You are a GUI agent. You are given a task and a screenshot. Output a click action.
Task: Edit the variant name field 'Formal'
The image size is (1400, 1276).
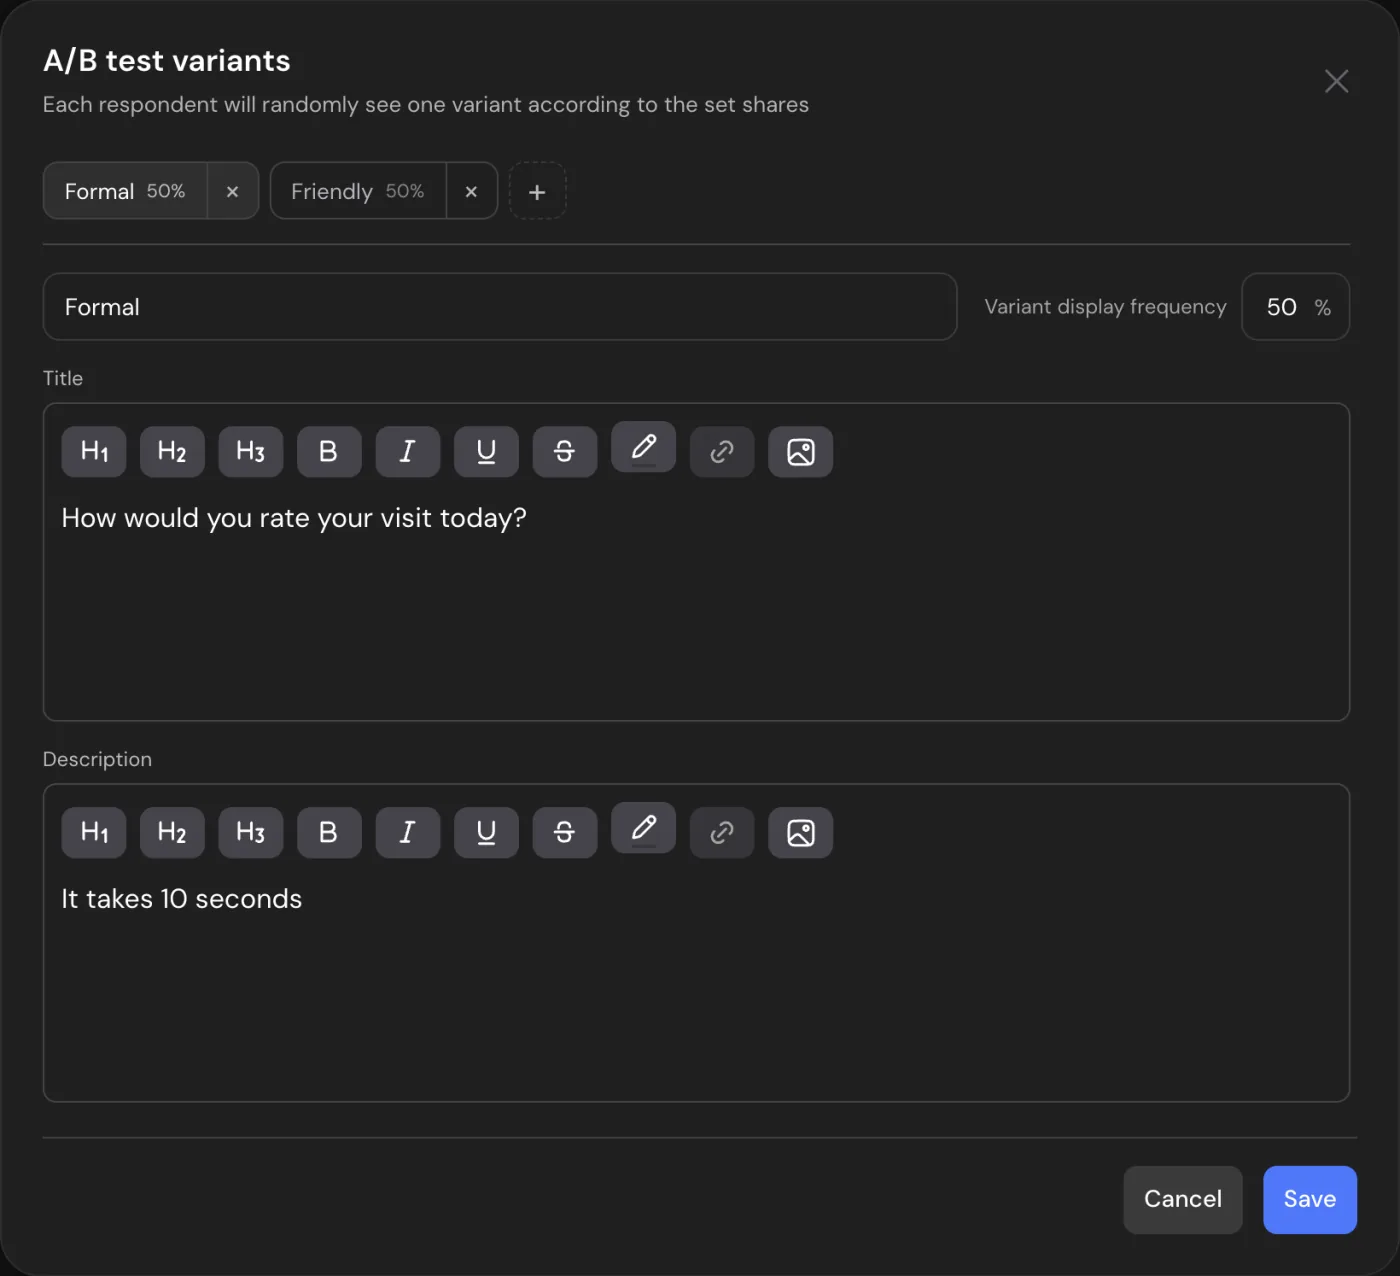click(500, 307)
